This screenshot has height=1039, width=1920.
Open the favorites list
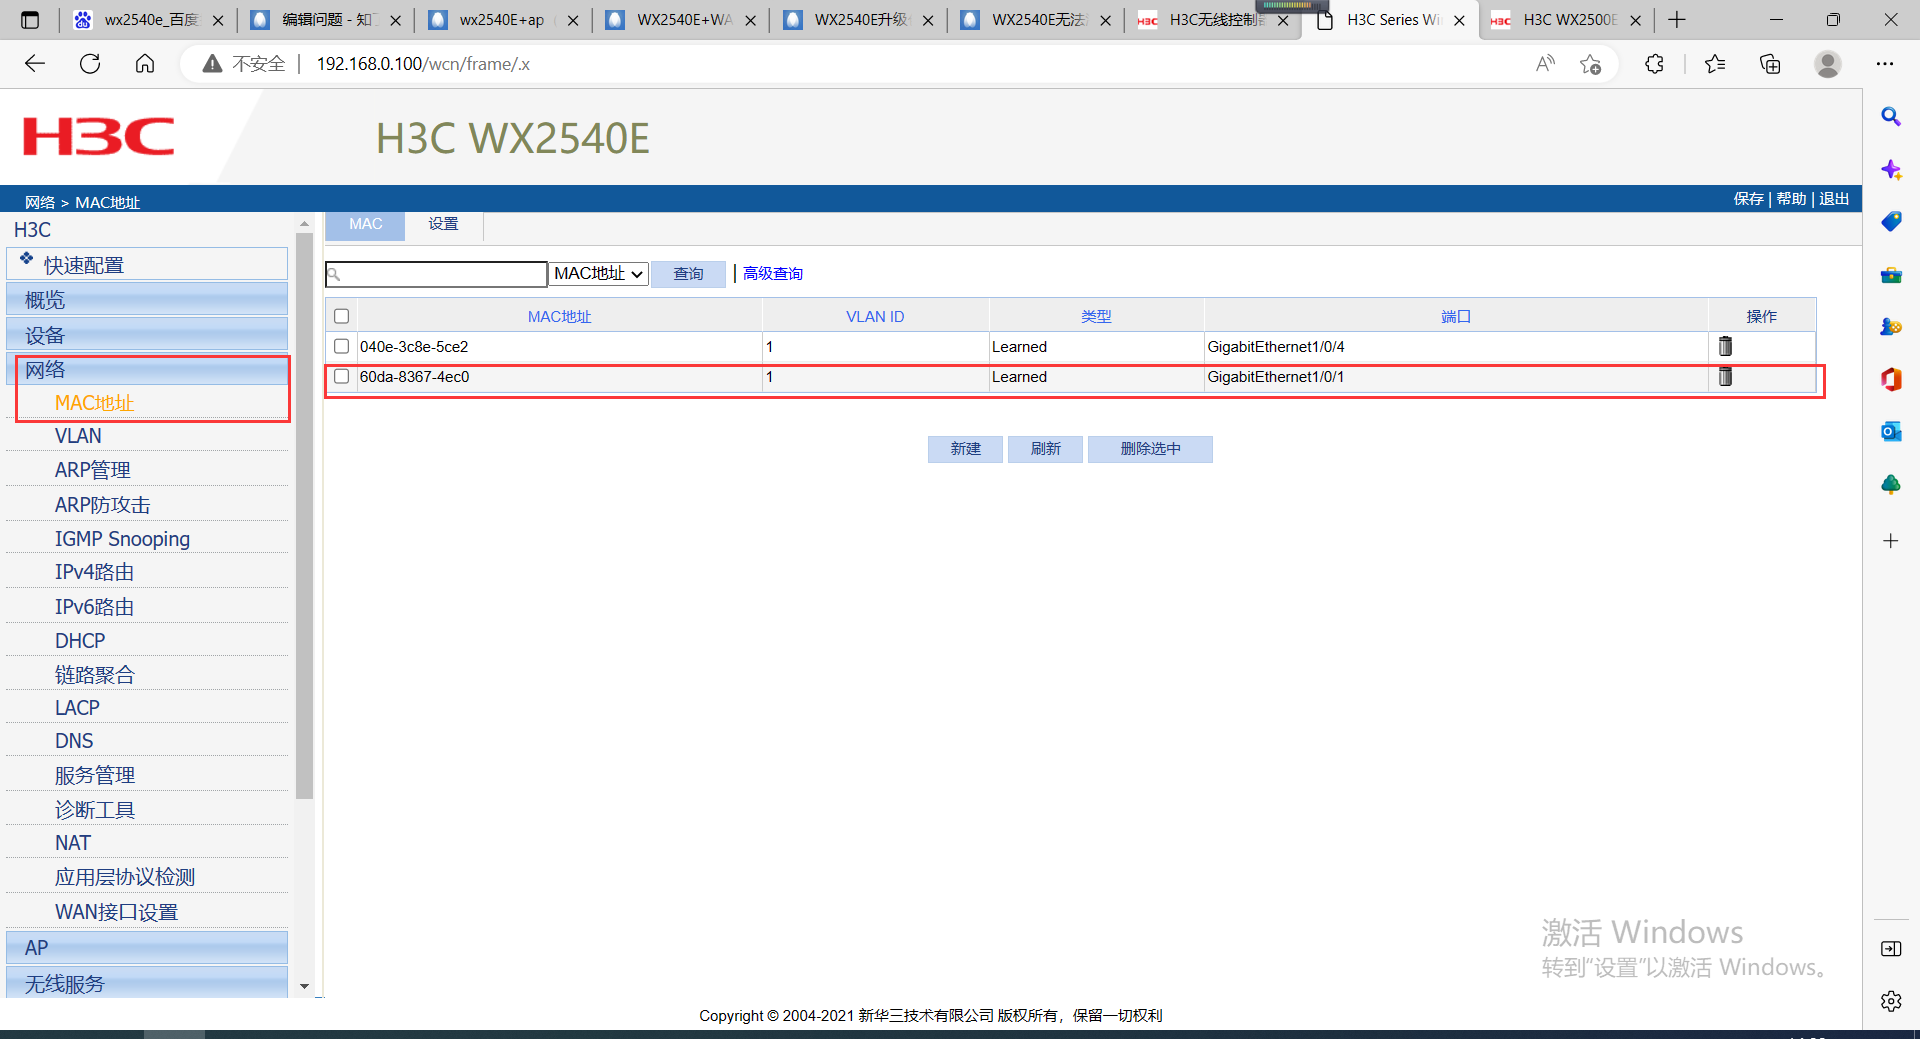[1715, 64]
